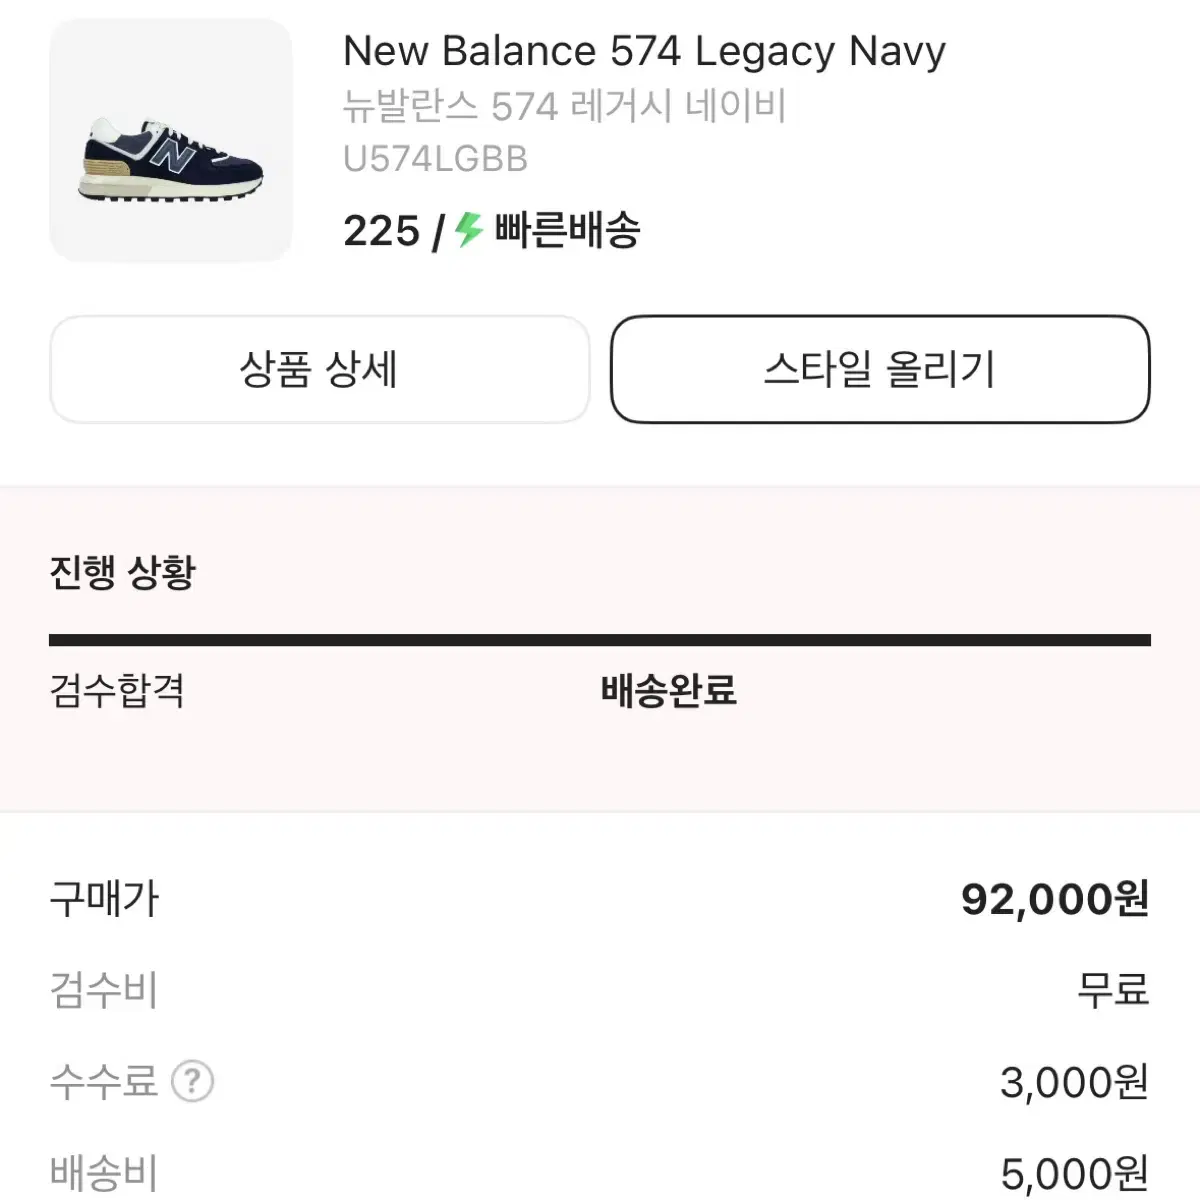Image resolution: width=1200 pixels, height=1200 pixels.
Task: Tap the 스타일 올리기 button
Action: point(880,369)
